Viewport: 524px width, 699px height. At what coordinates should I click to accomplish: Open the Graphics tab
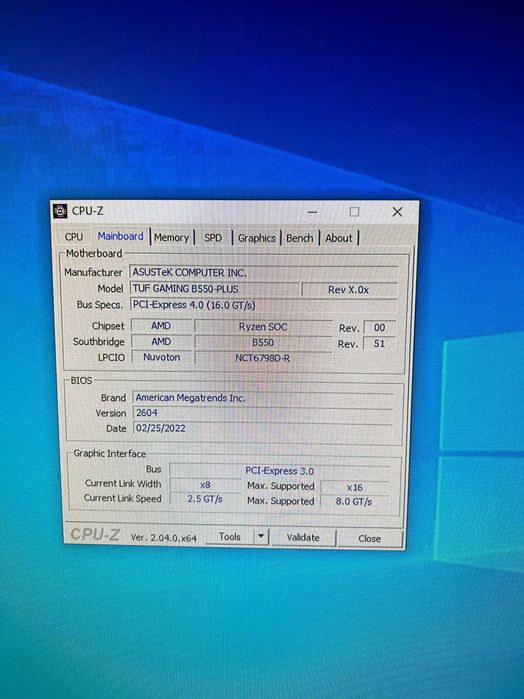point(256,238)
